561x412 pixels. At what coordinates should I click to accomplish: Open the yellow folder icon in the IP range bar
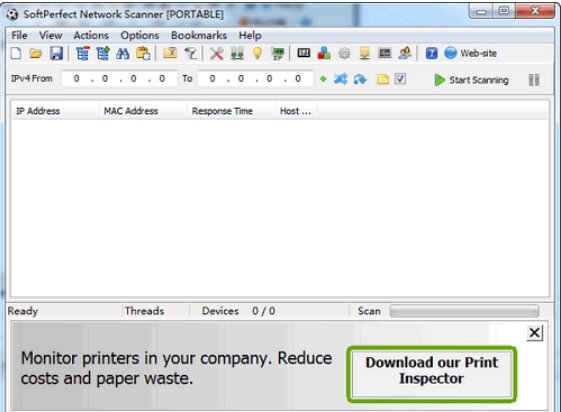[x=383, y=79]
